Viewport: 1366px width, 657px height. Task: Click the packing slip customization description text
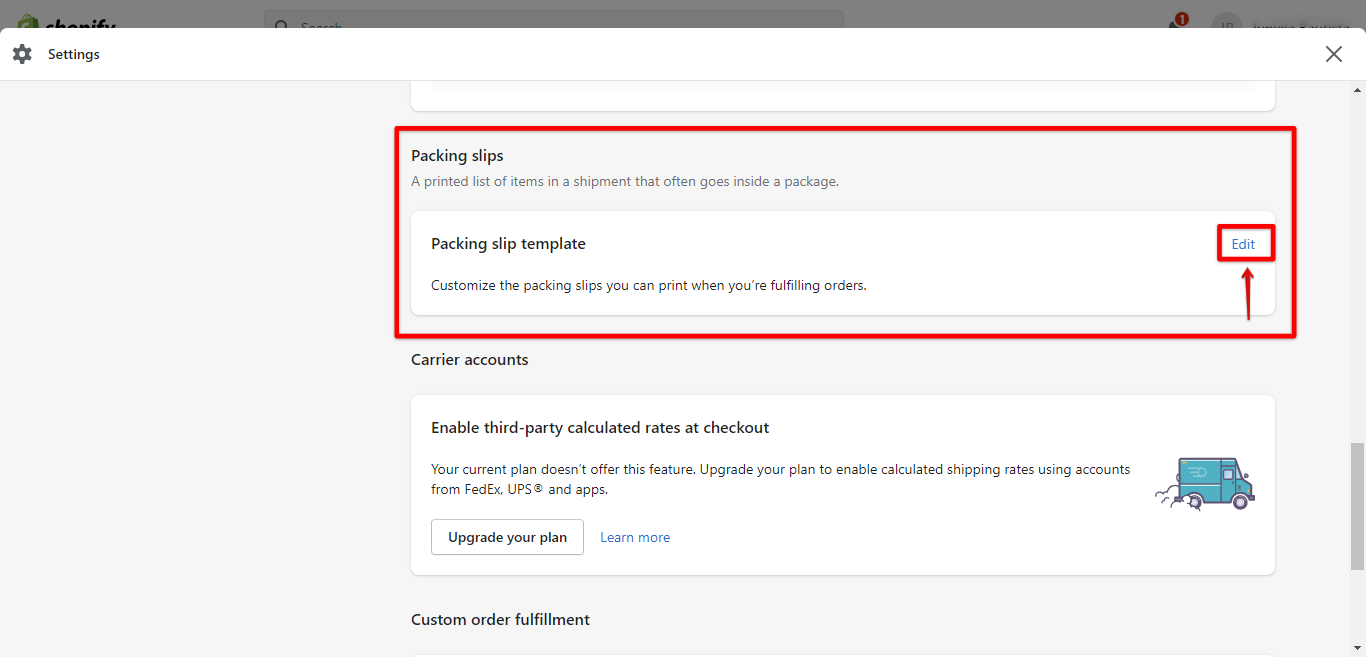648,285
